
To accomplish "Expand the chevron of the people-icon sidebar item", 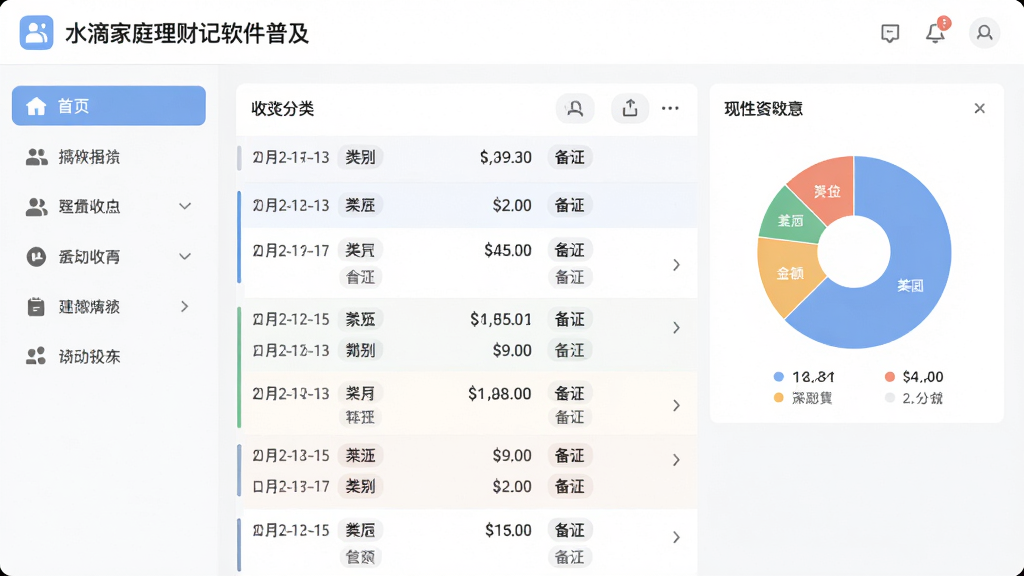I will [185, 206].
